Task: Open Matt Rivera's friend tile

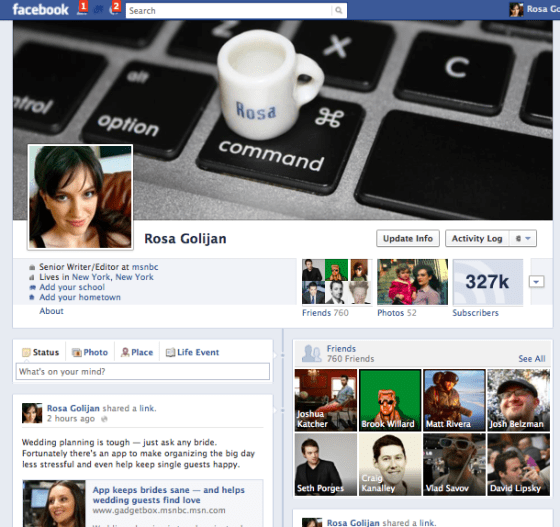Action: pyautogui.click(x=454, y=400)
